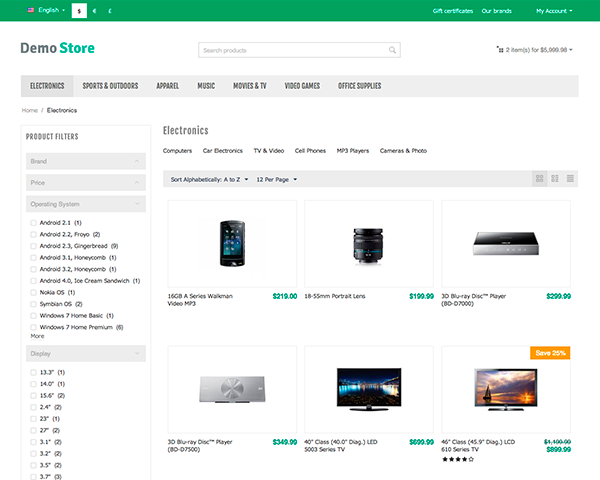Open Computers subcategory
This screenshot has width=600, height=480.
pos(177,150)
